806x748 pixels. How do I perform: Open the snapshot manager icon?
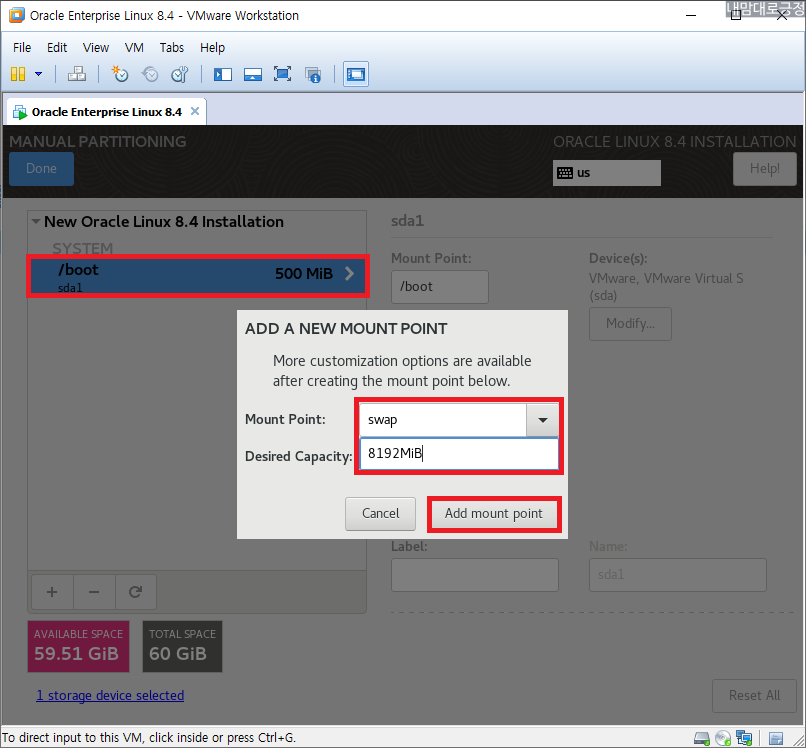(x=180, y=74)
